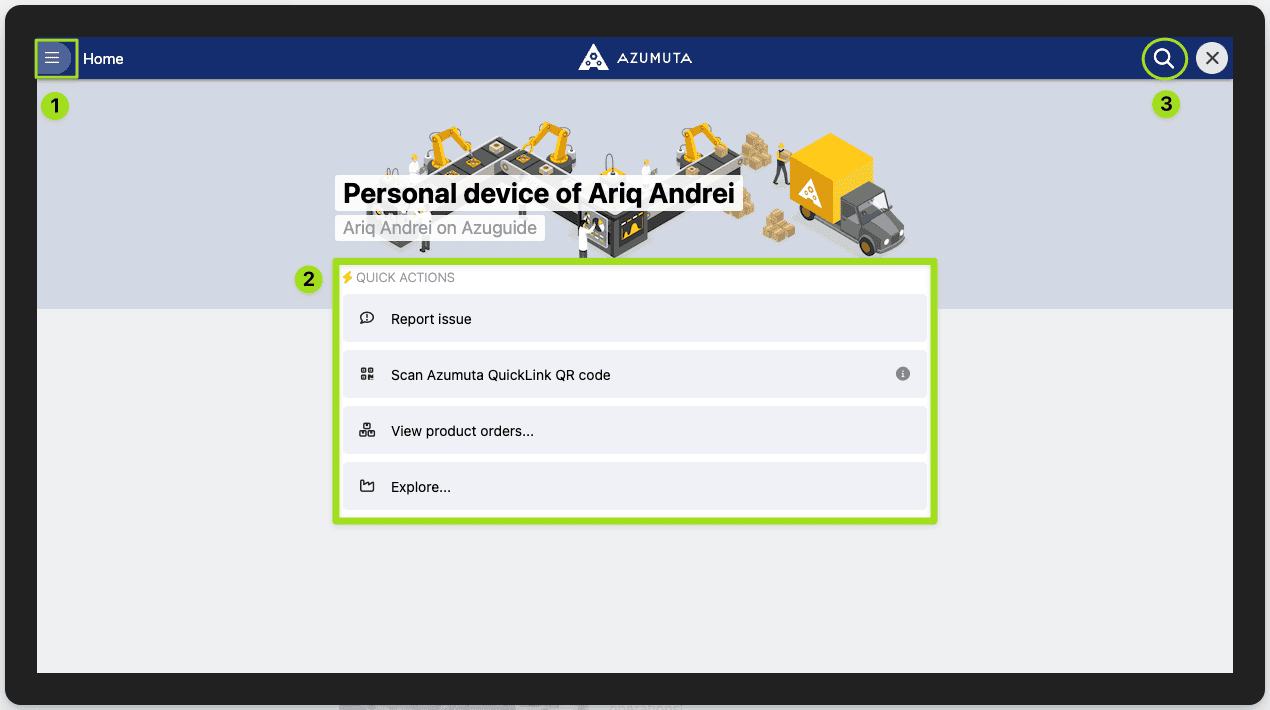The image size is (1270, 710).
Task: Click the speech bubble icon beside Report issue
Action: tap(367, 318)
